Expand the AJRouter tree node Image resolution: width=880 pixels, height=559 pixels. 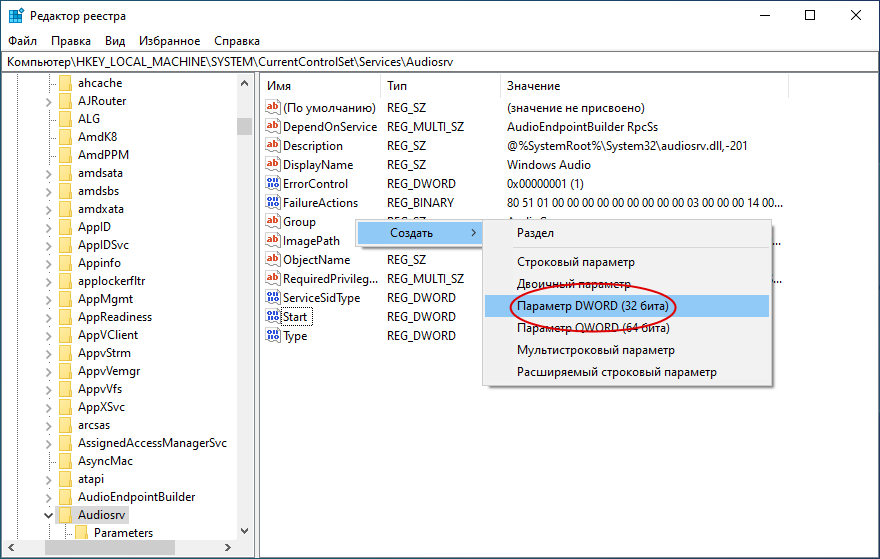tap(48, 102)
